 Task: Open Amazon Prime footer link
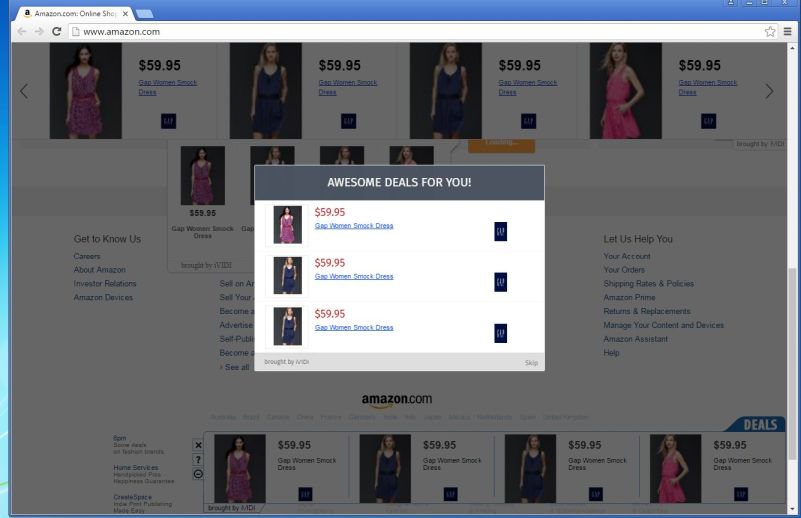tap(629, 297)
